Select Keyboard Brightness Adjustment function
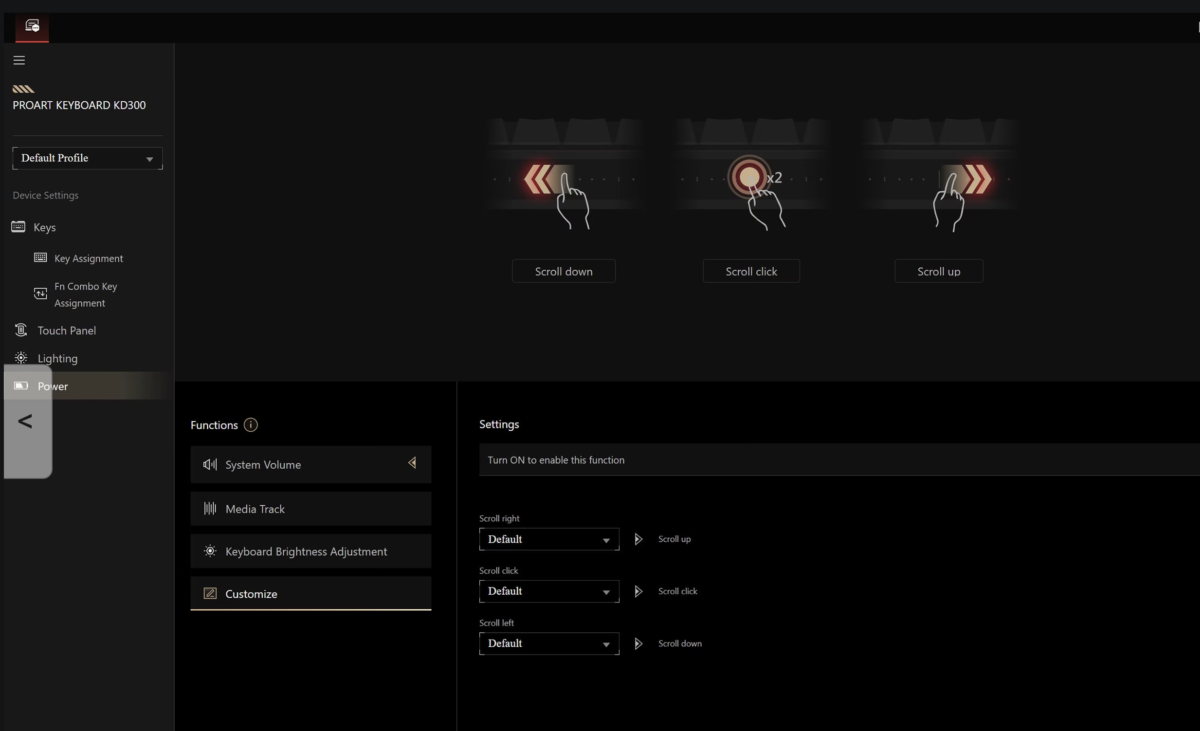Screen dimensions: 1200x731 [x=311, y=551]
